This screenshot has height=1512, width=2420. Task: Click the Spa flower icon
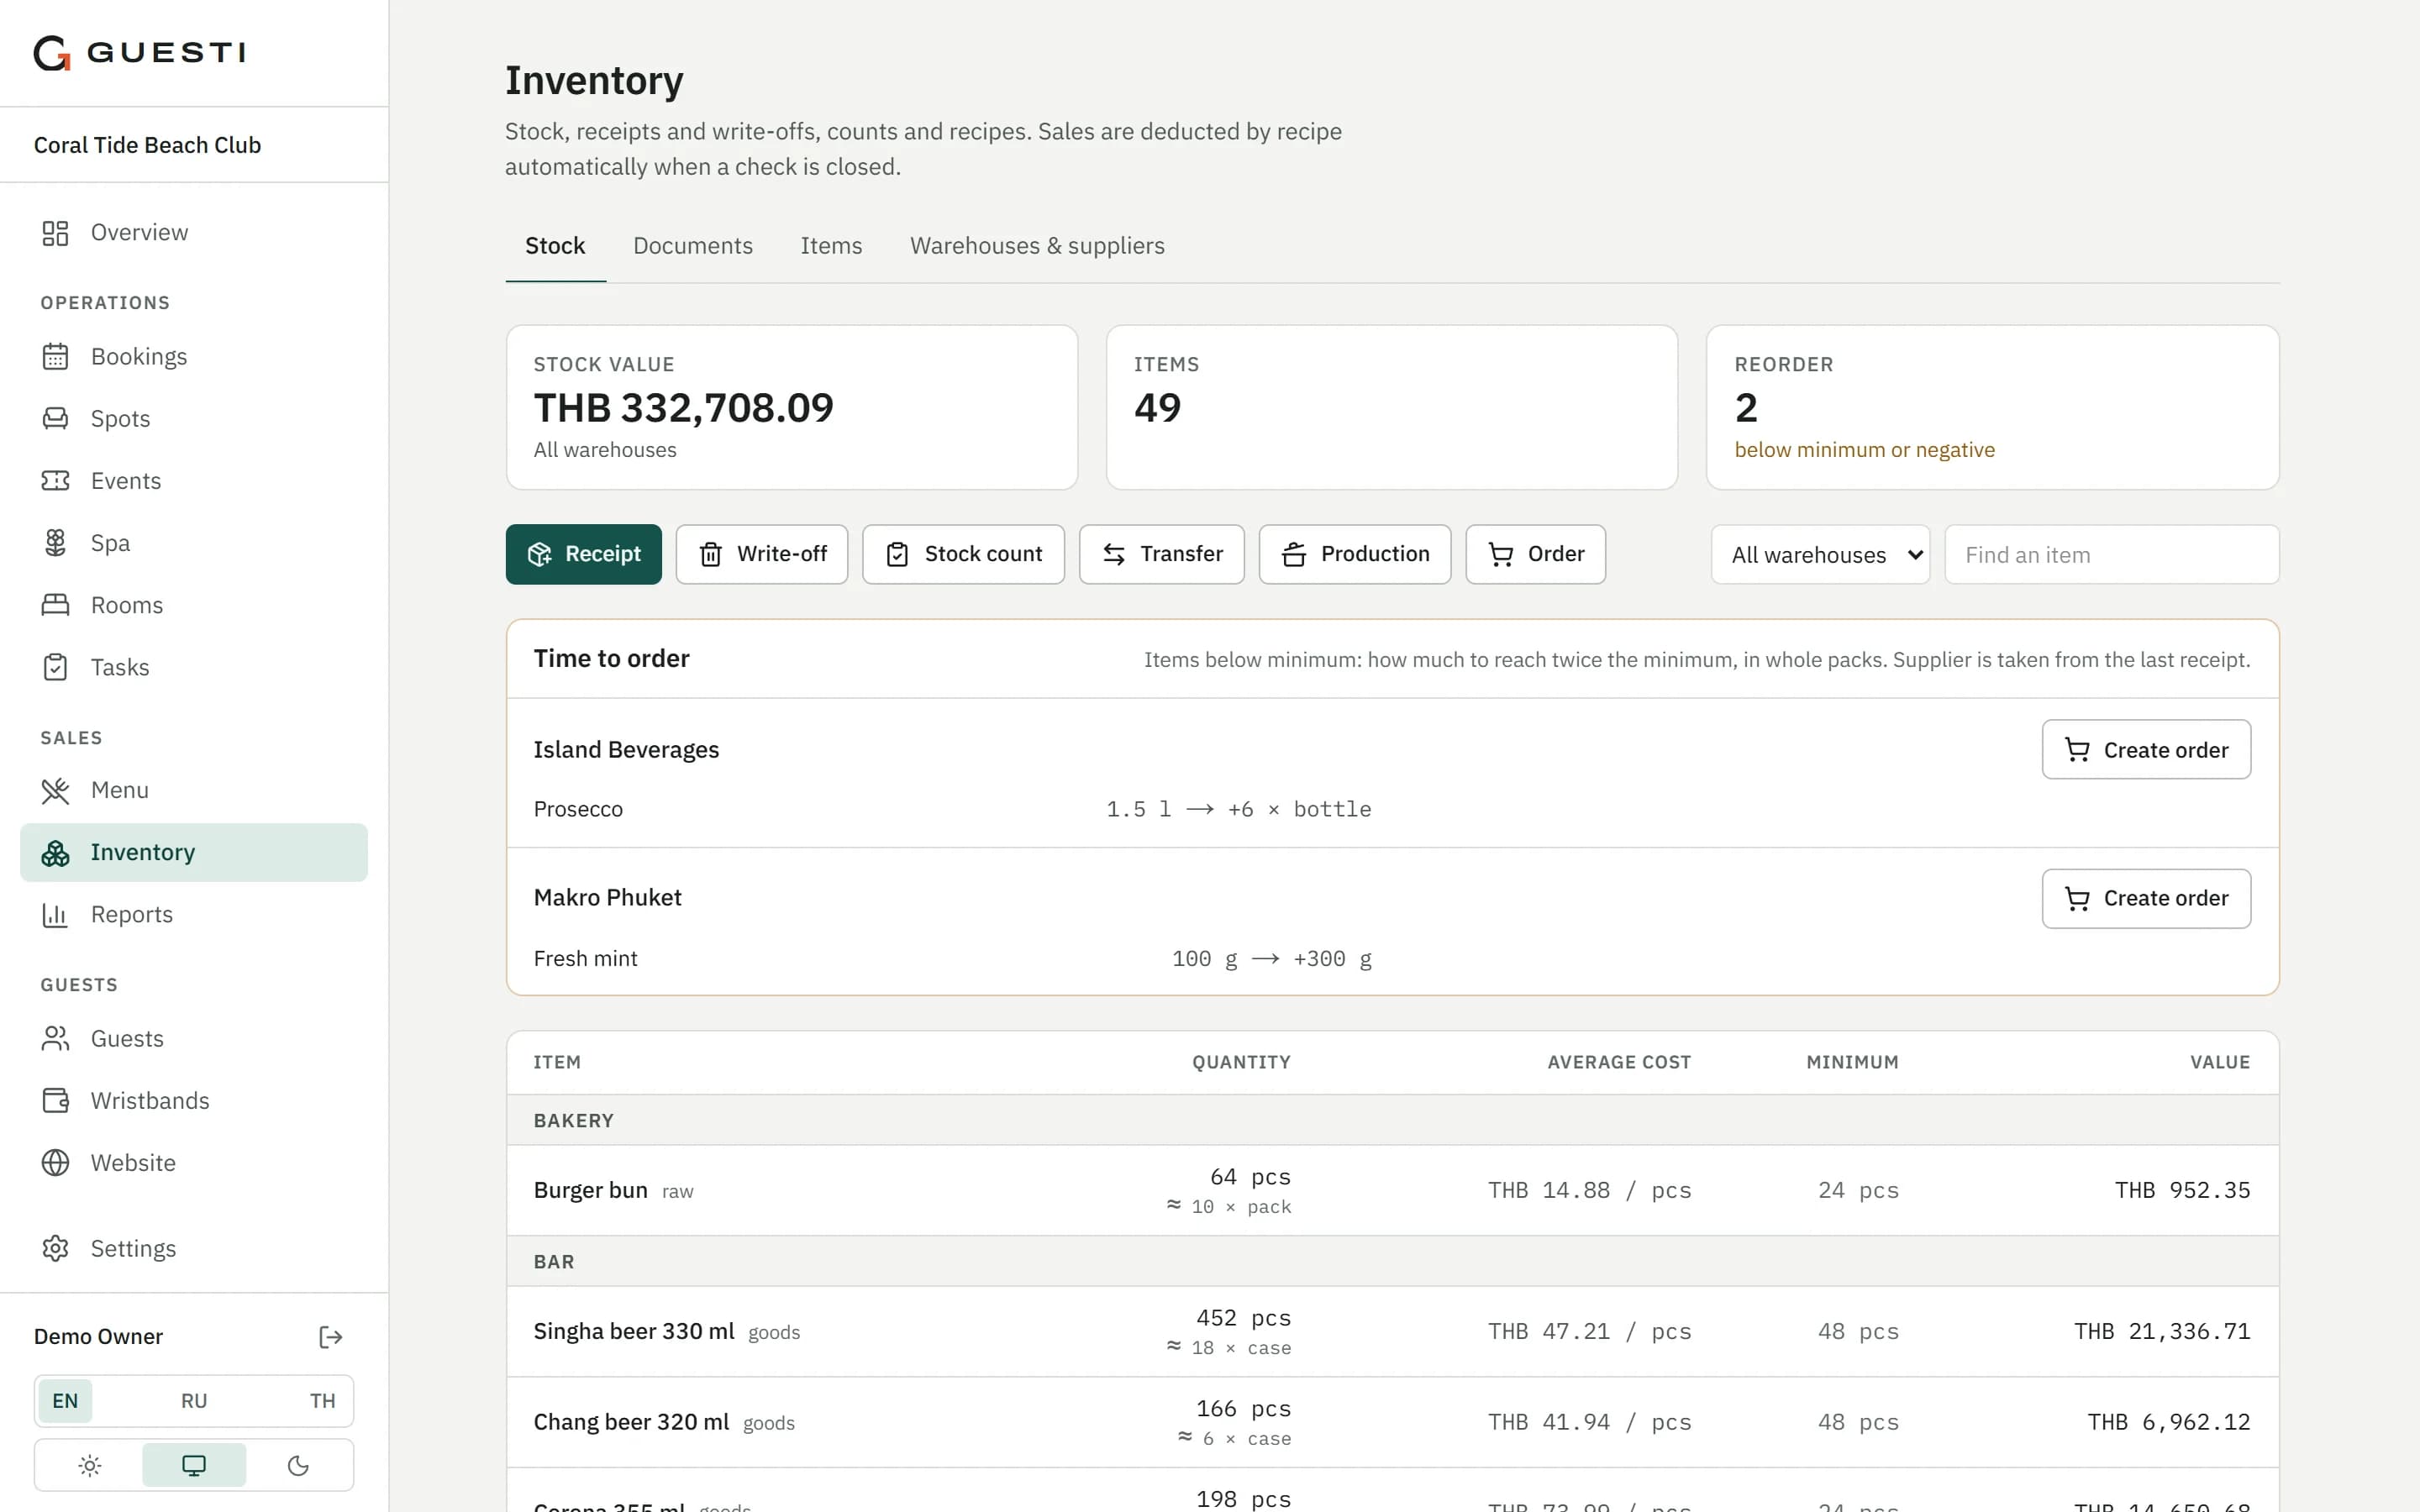pyautogui.click(x=55, y=543)
